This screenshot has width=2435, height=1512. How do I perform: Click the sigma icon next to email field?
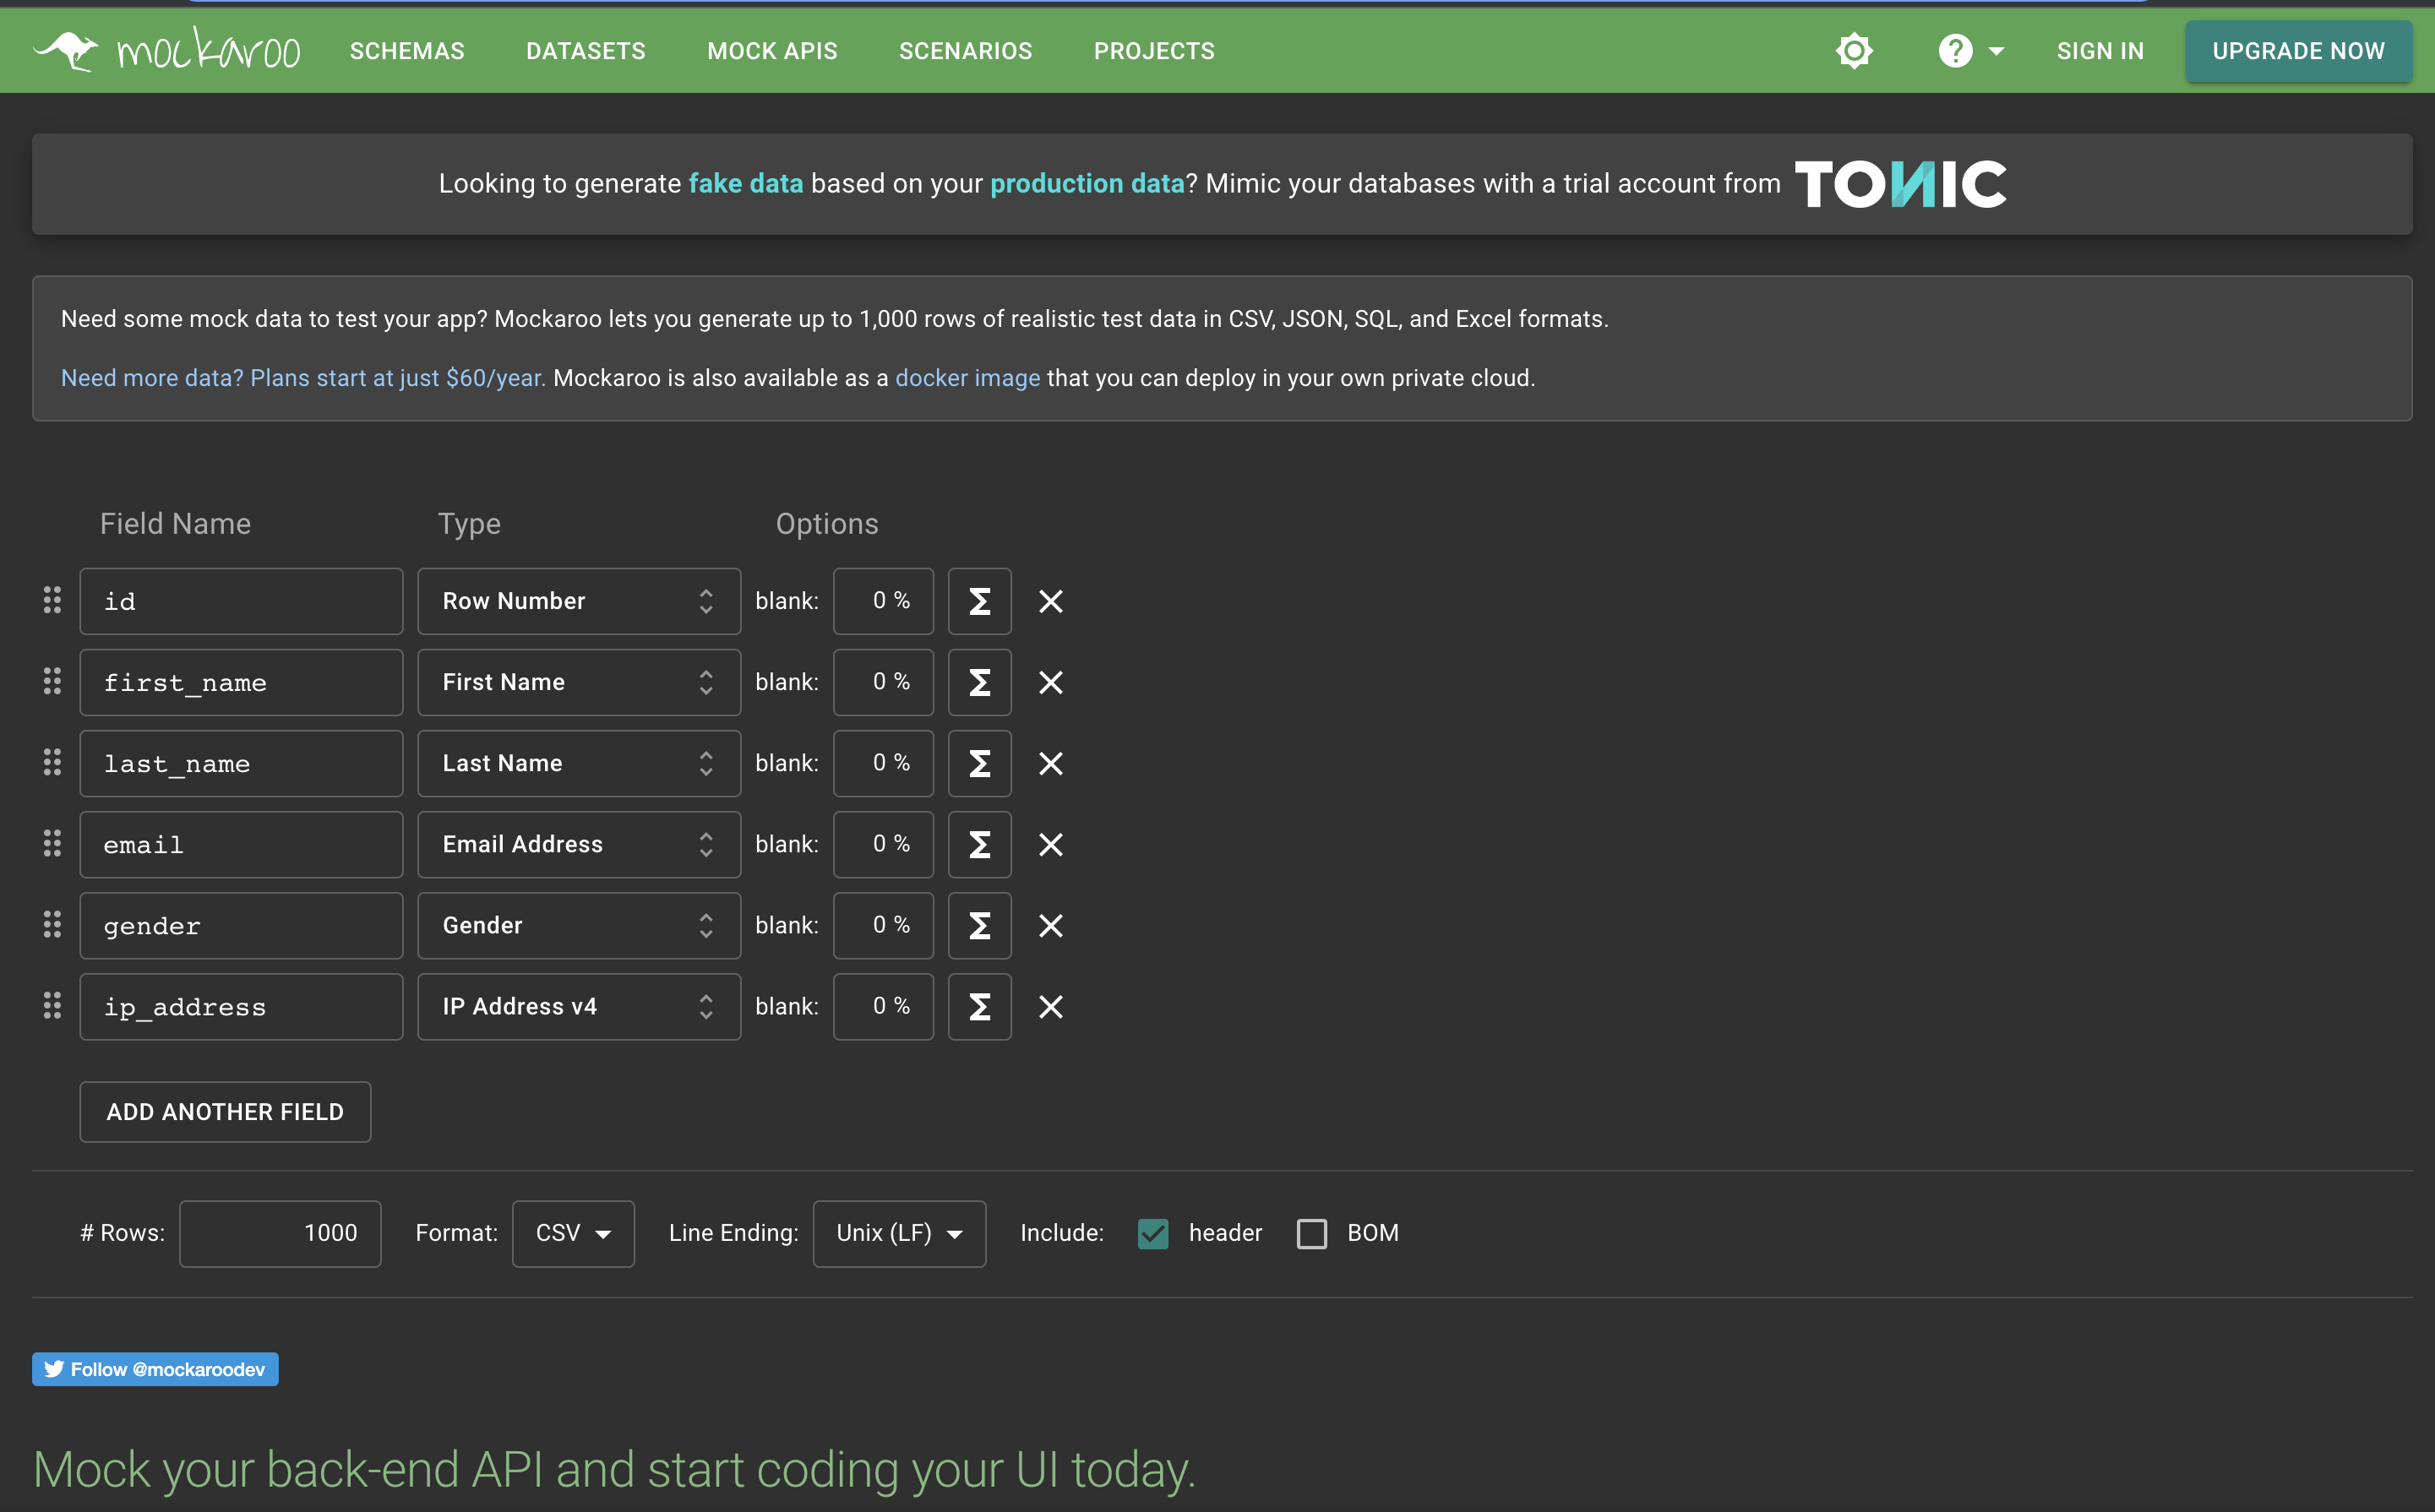click(979, 844)
